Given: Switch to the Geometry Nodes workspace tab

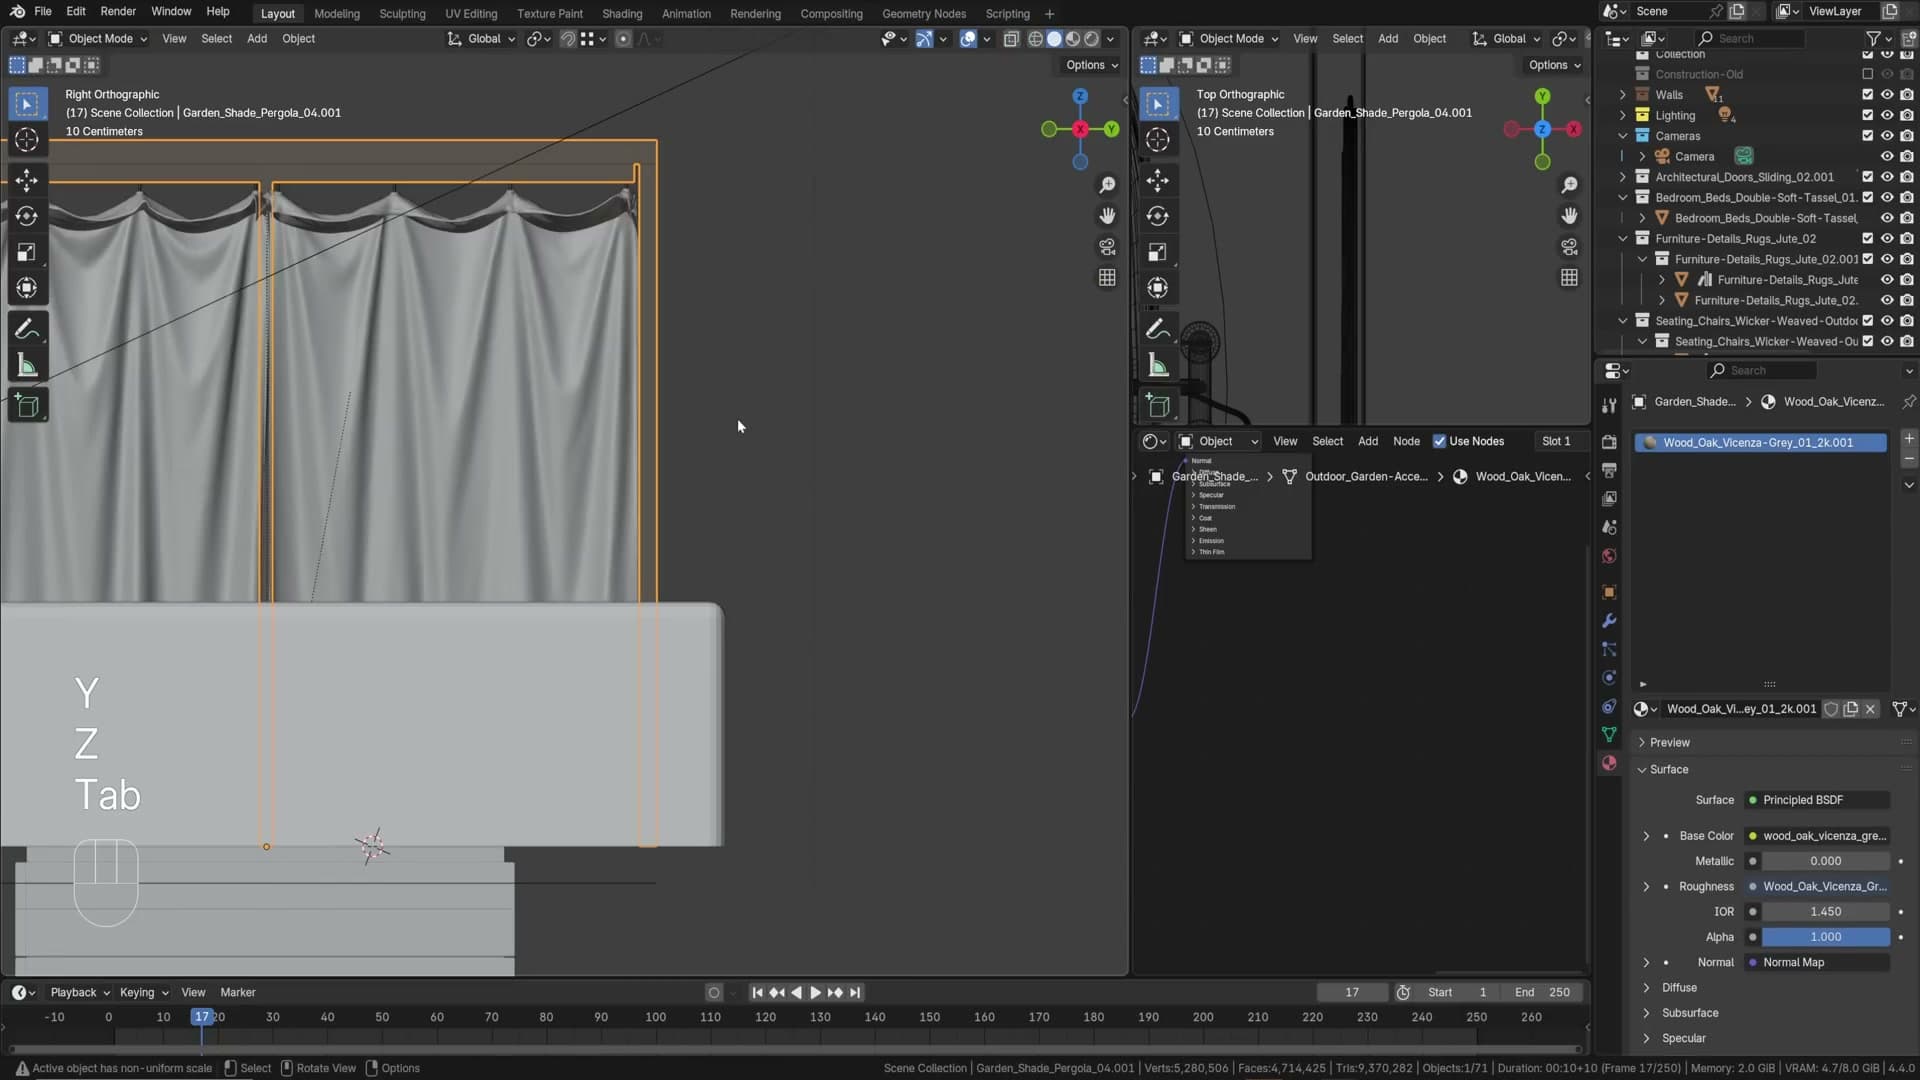Looking at the screenshot, I should pyautogui.click(x=924, y=14).
